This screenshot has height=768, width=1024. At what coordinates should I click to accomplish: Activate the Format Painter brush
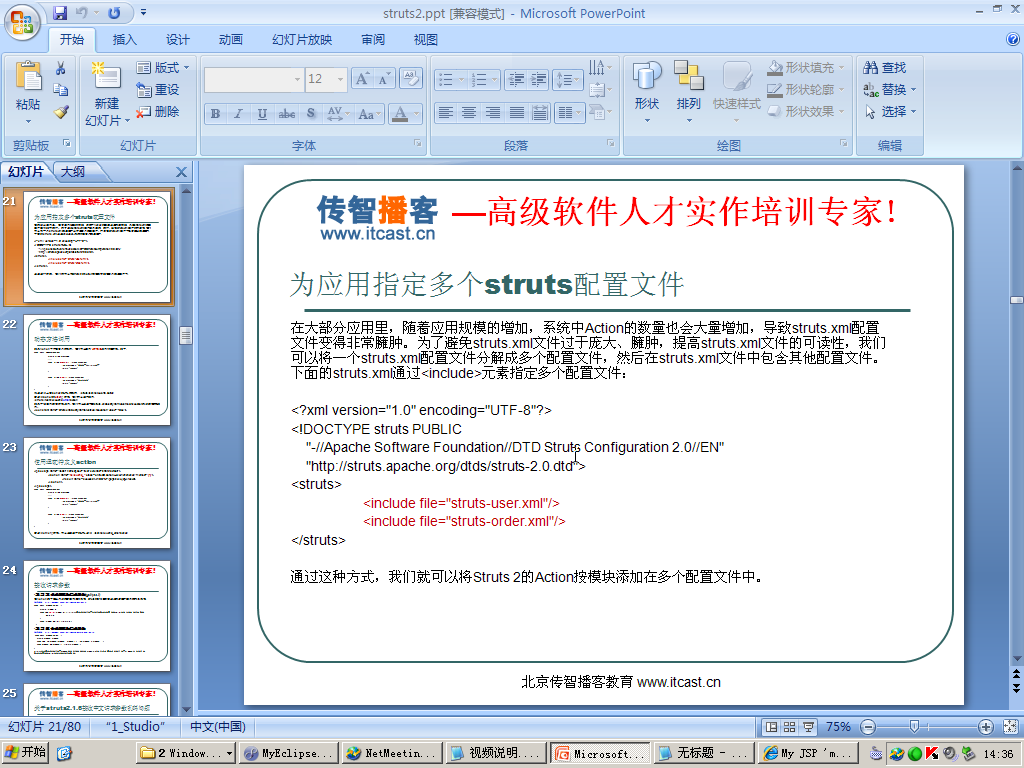coord(61,112)
